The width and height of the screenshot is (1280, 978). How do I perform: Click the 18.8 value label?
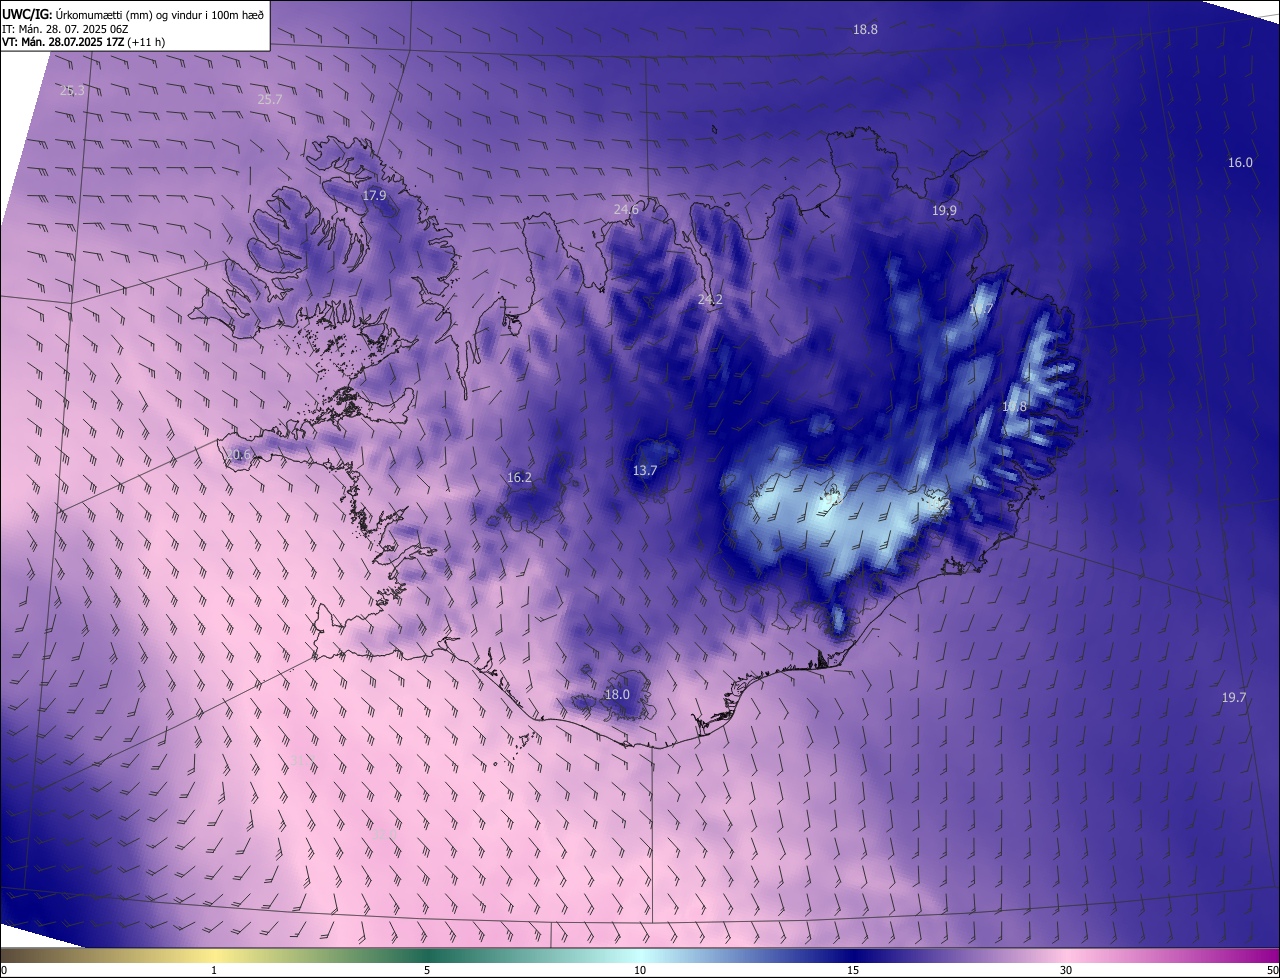[865, 30]
